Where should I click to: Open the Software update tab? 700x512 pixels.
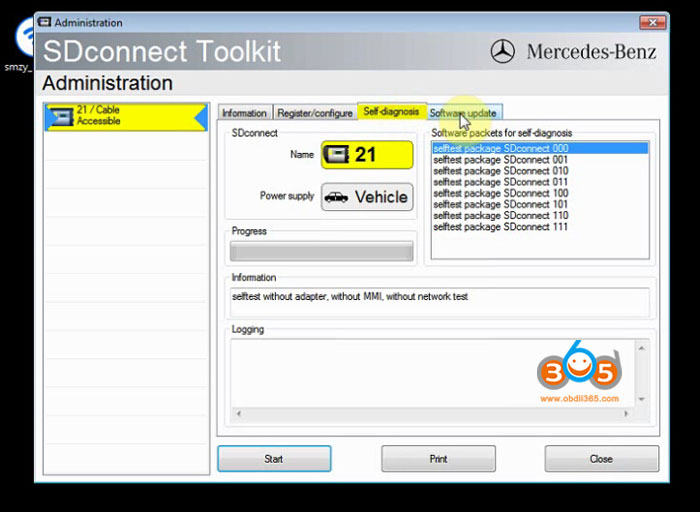click(x=463, y=113)
